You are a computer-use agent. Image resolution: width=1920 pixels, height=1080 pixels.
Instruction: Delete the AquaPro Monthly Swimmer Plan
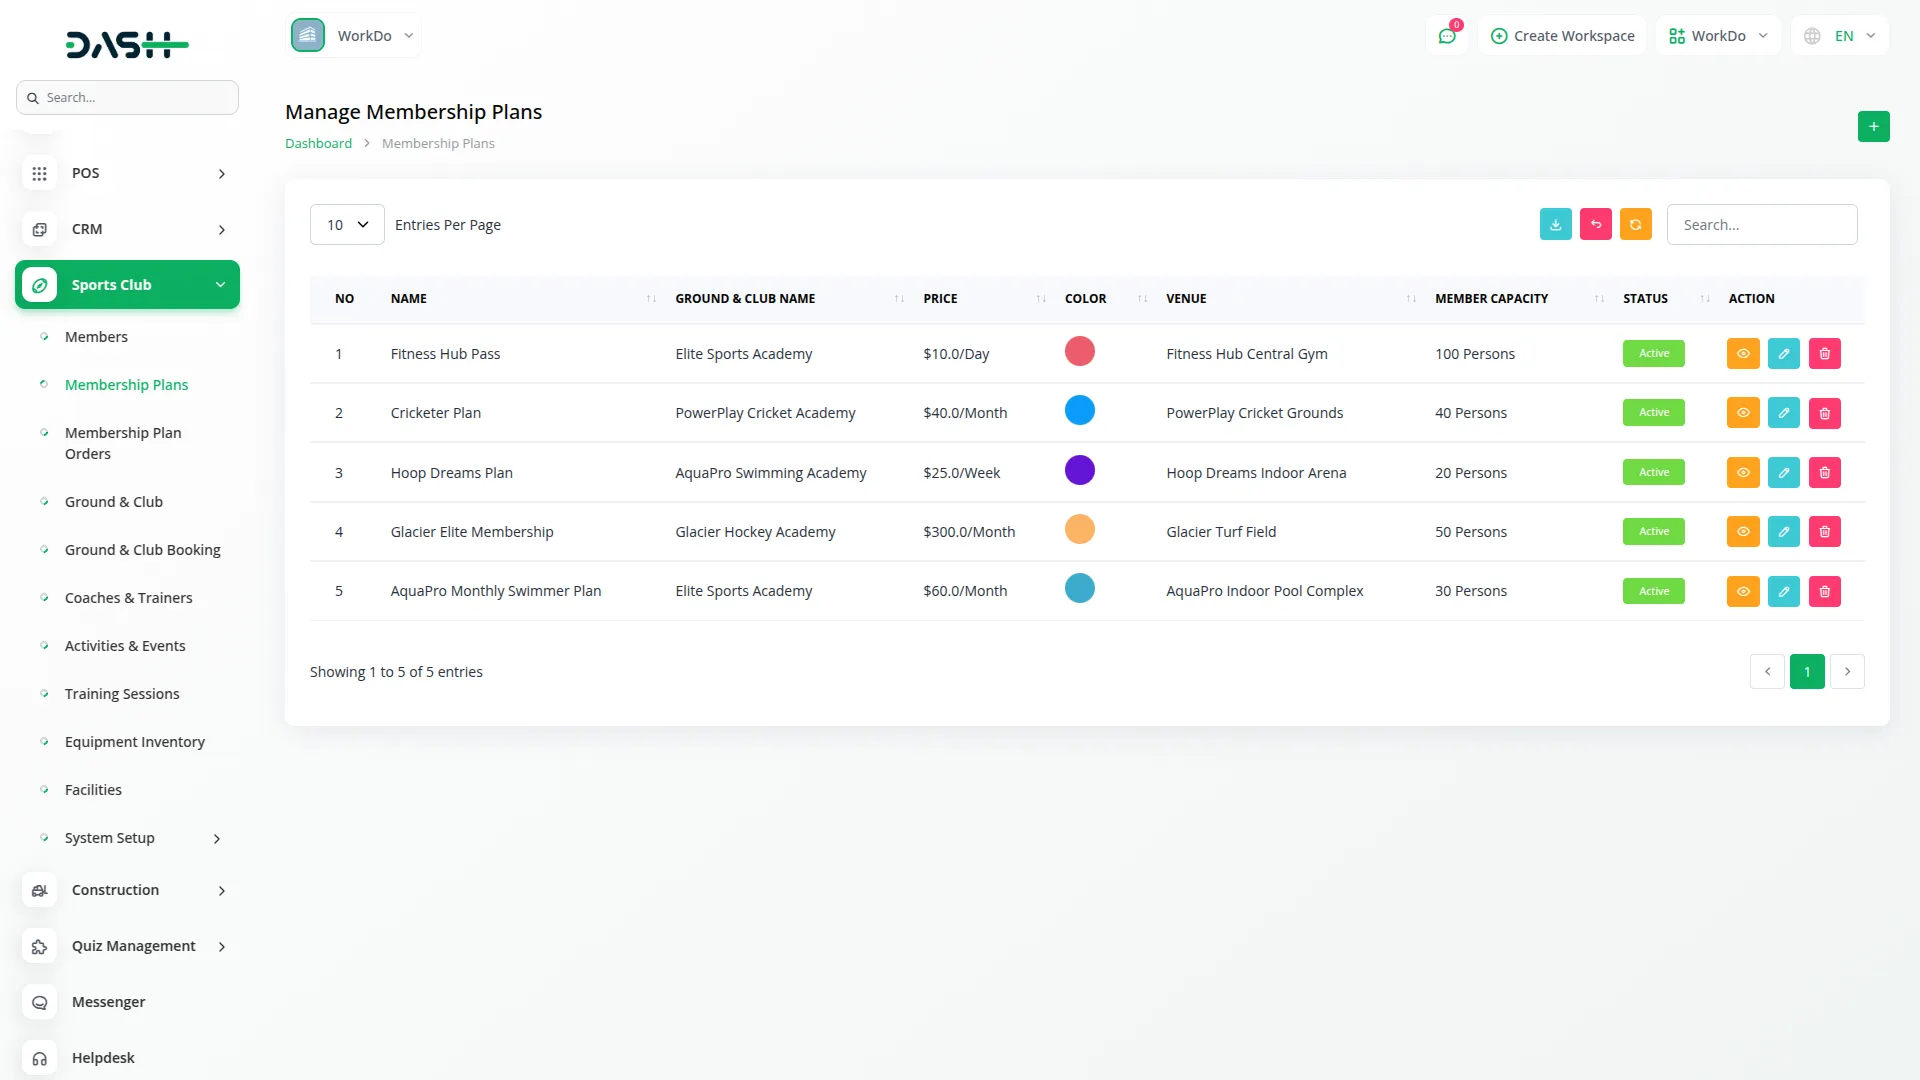(1824, 591)
